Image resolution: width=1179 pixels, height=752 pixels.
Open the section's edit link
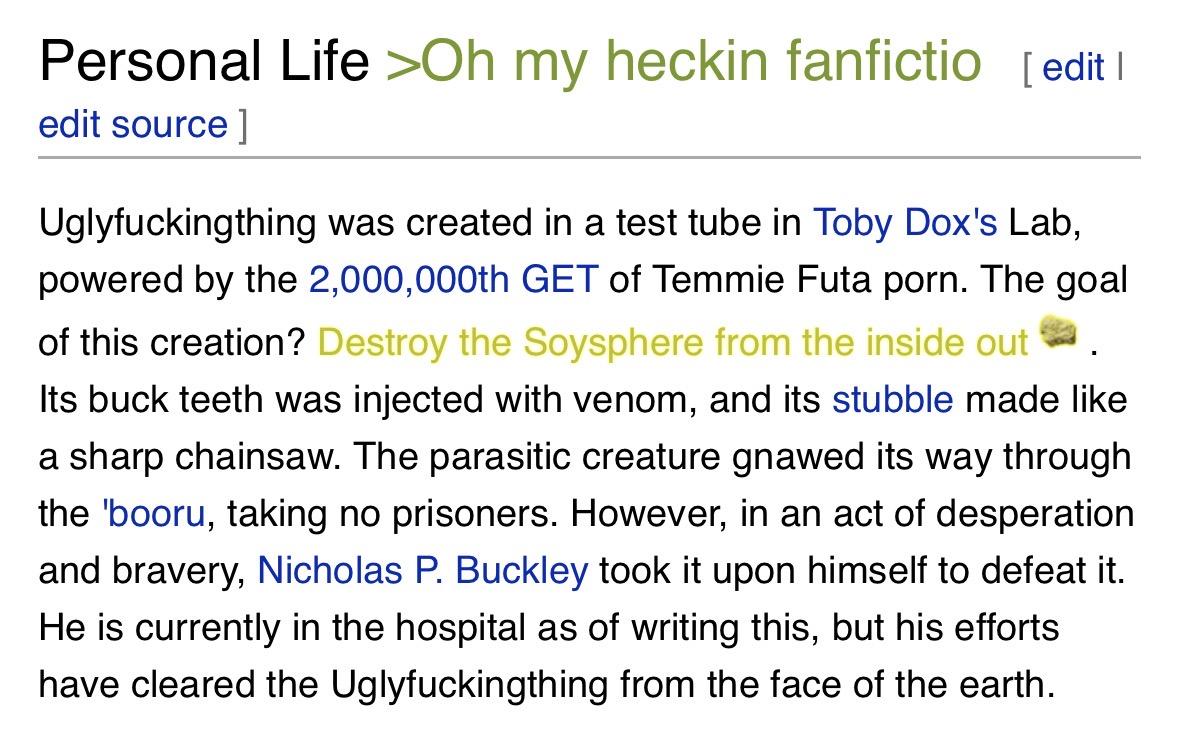click(x=1073, y=67)
